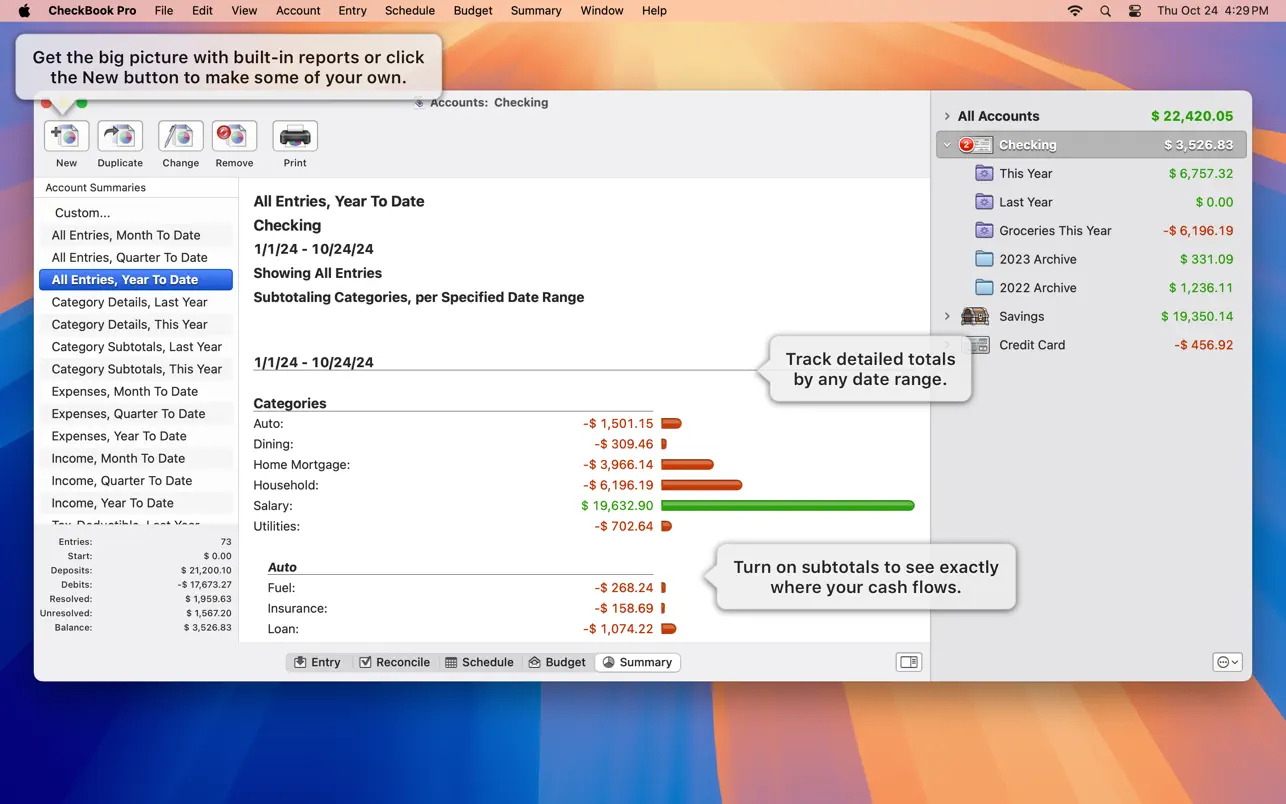Select Expenses, Month To Date
This screenshot has height=804, width=1286.
coord(136,391)
